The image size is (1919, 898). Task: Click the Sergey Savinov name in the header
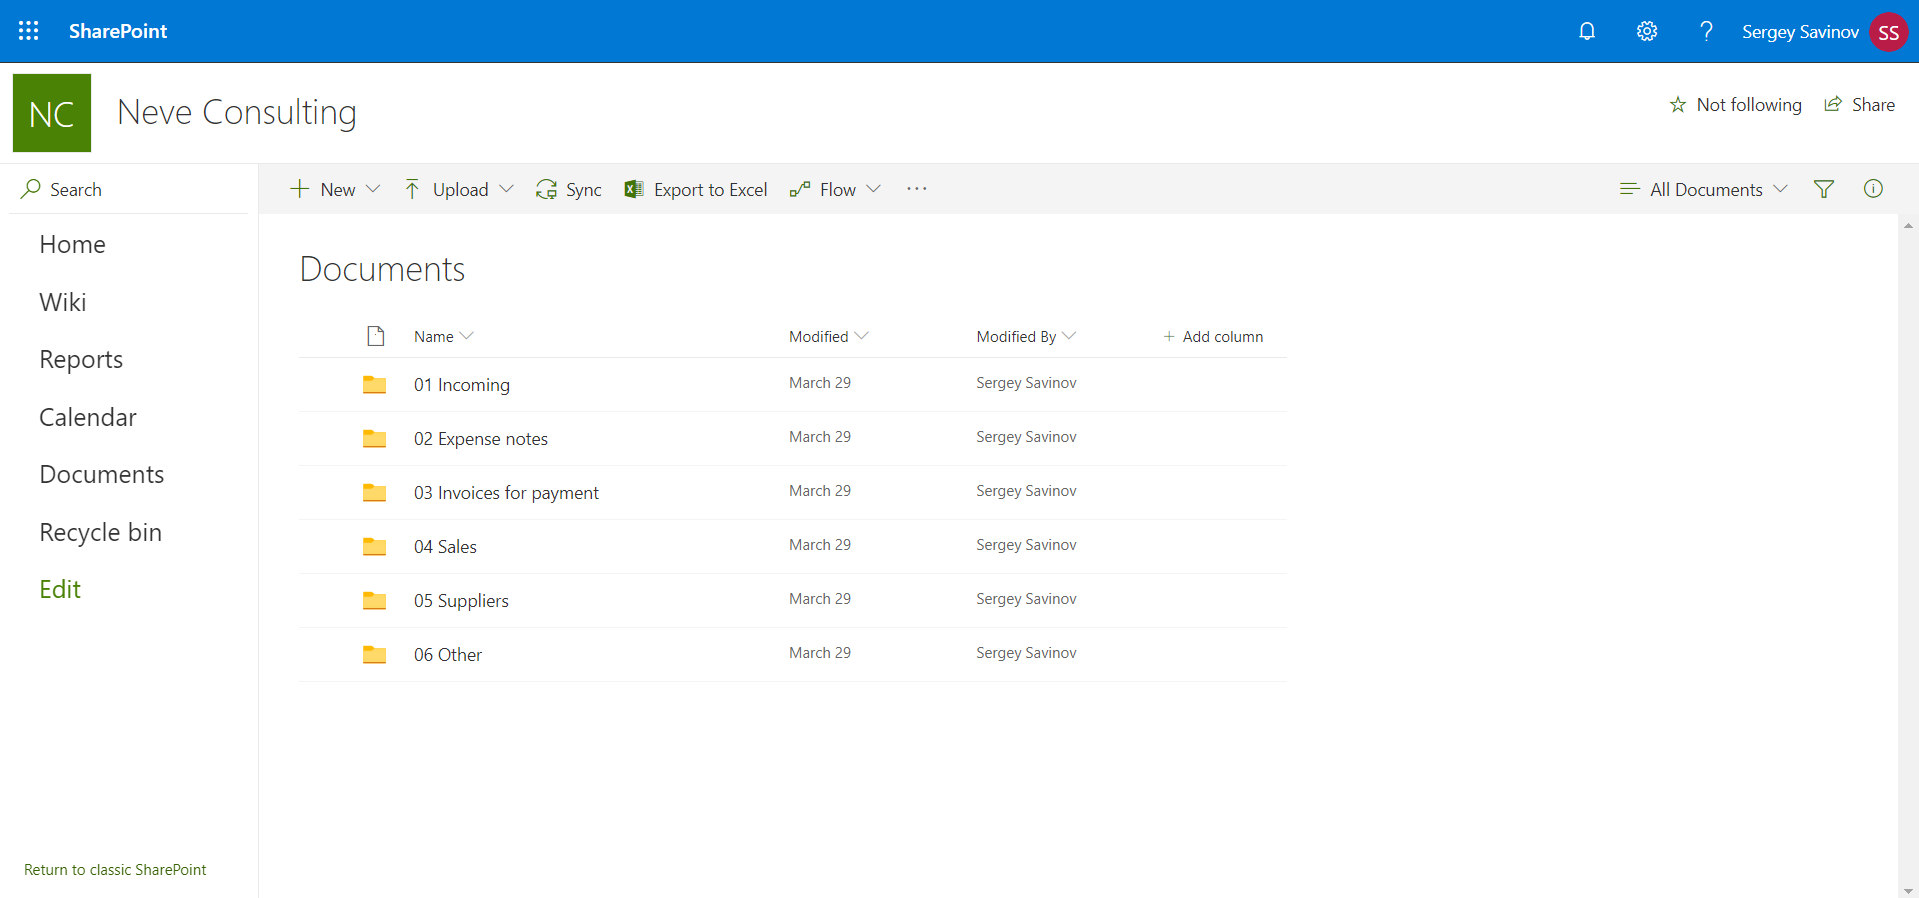point(1800,32)
